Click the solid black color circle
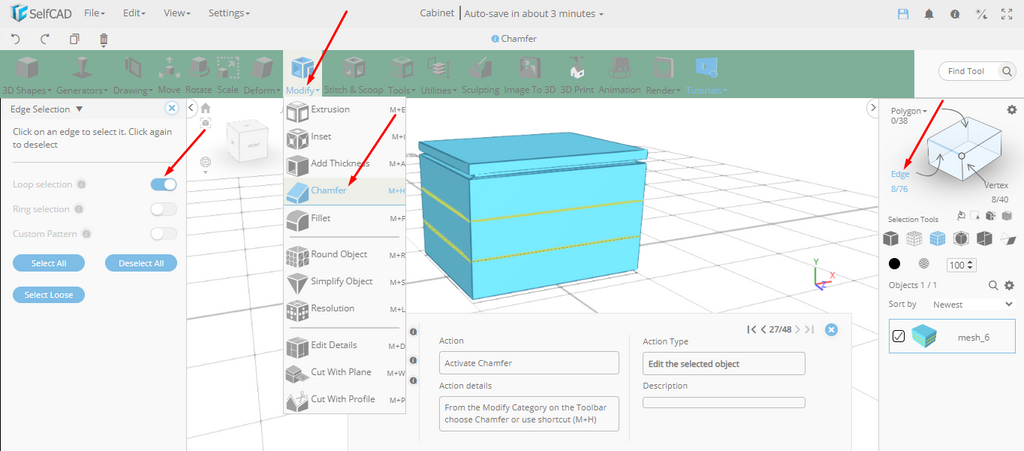The width and height of the screenshot is (1024, 451). click(x=894, y=264)
